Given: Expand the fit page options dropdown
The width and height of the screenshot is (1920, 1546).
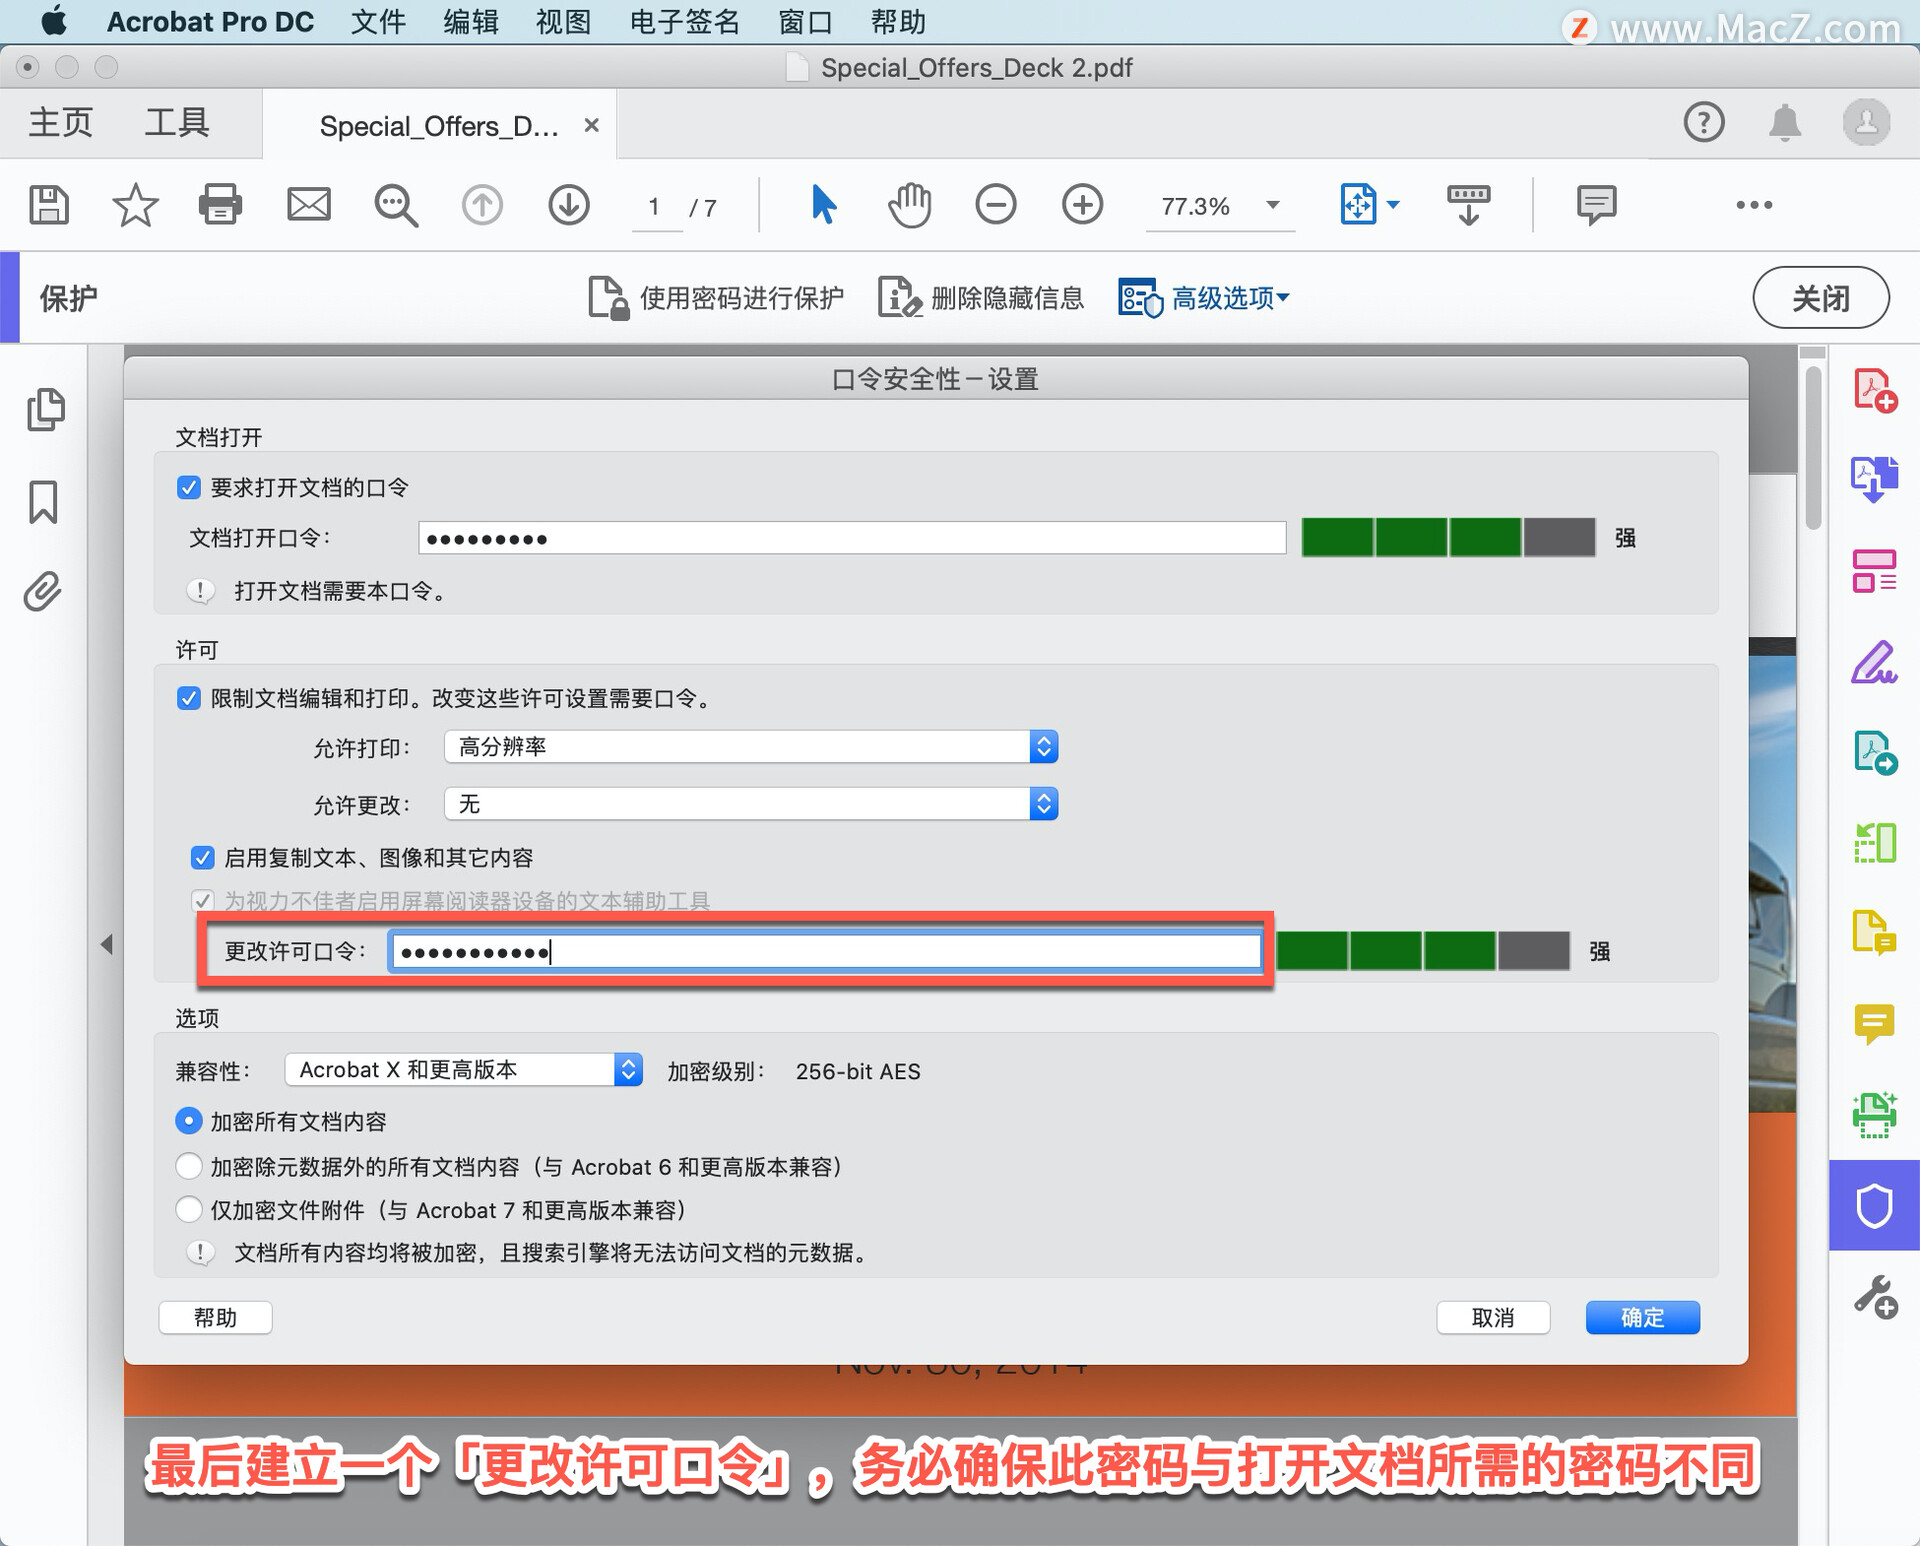Looking at the screenshot, I should tap(1394, 205).
